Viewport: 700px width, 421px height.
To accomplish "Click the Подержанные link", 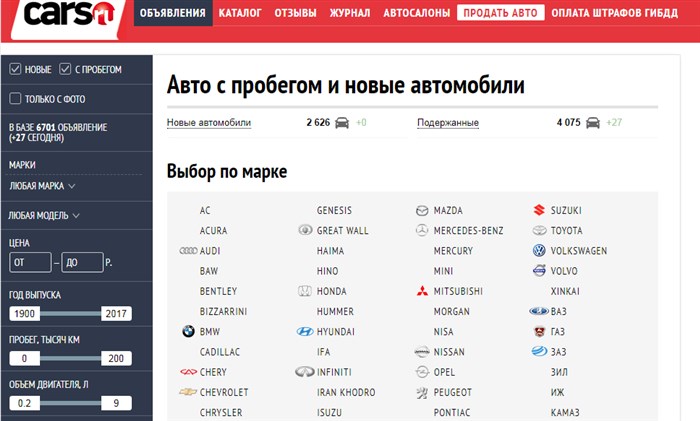I will click(x=447, y=123).
